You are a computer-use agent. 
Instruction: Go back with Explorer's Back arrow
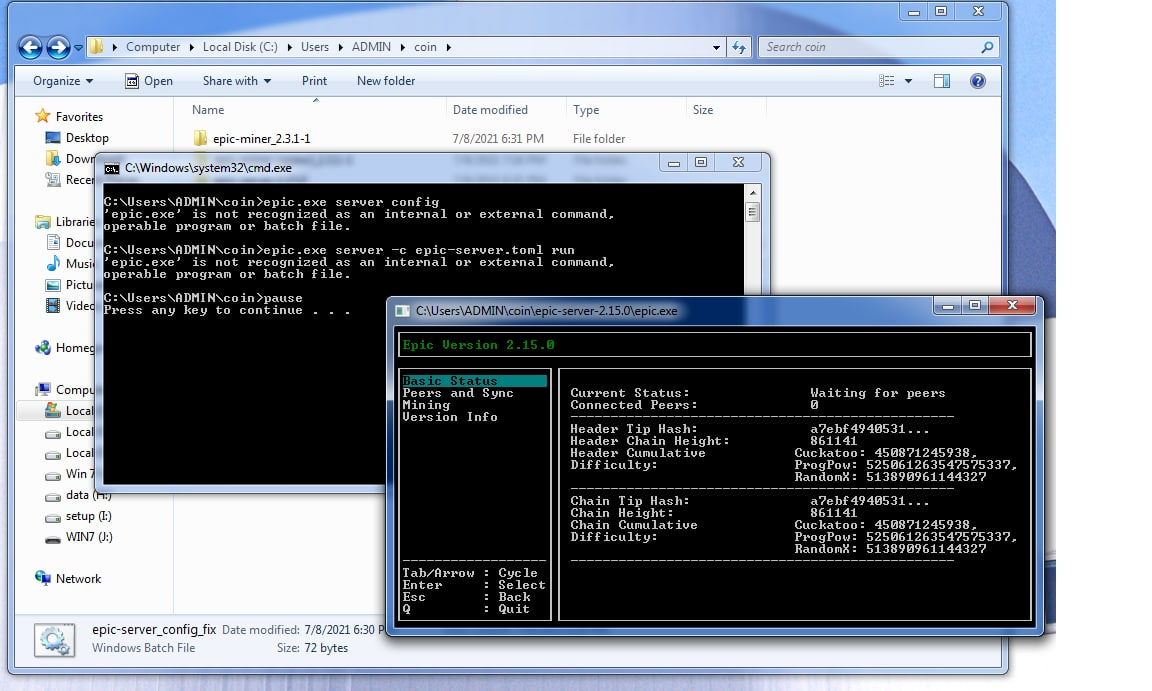click(x=30, y=47)
